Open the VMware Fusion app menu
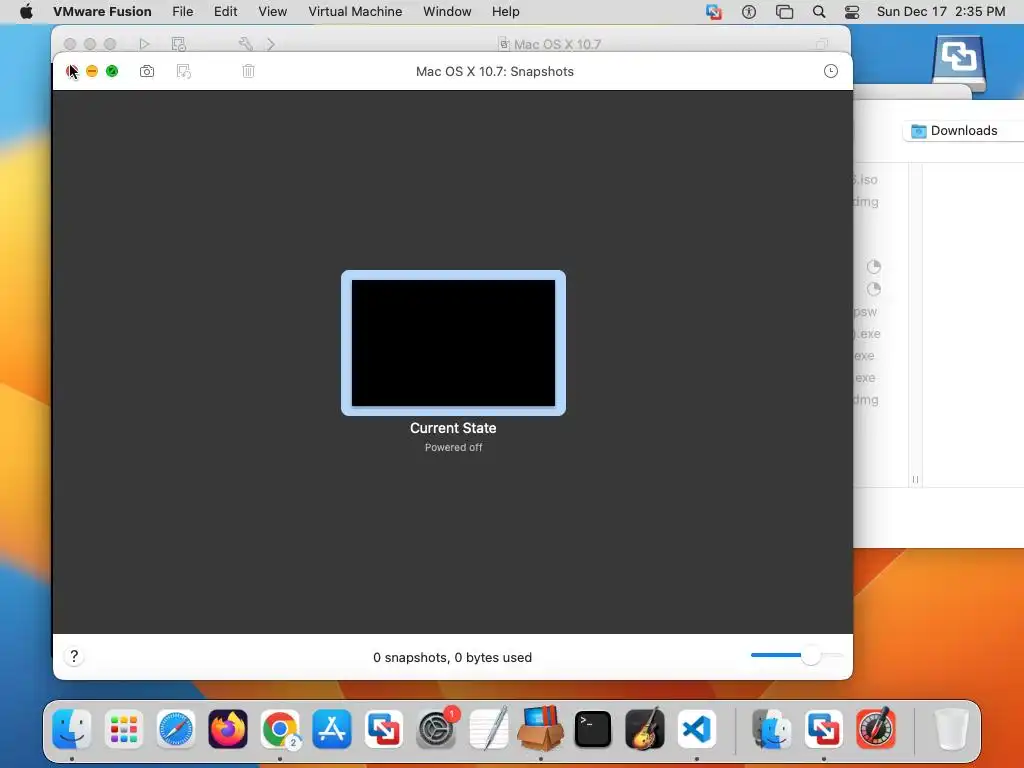 (102, 12)
